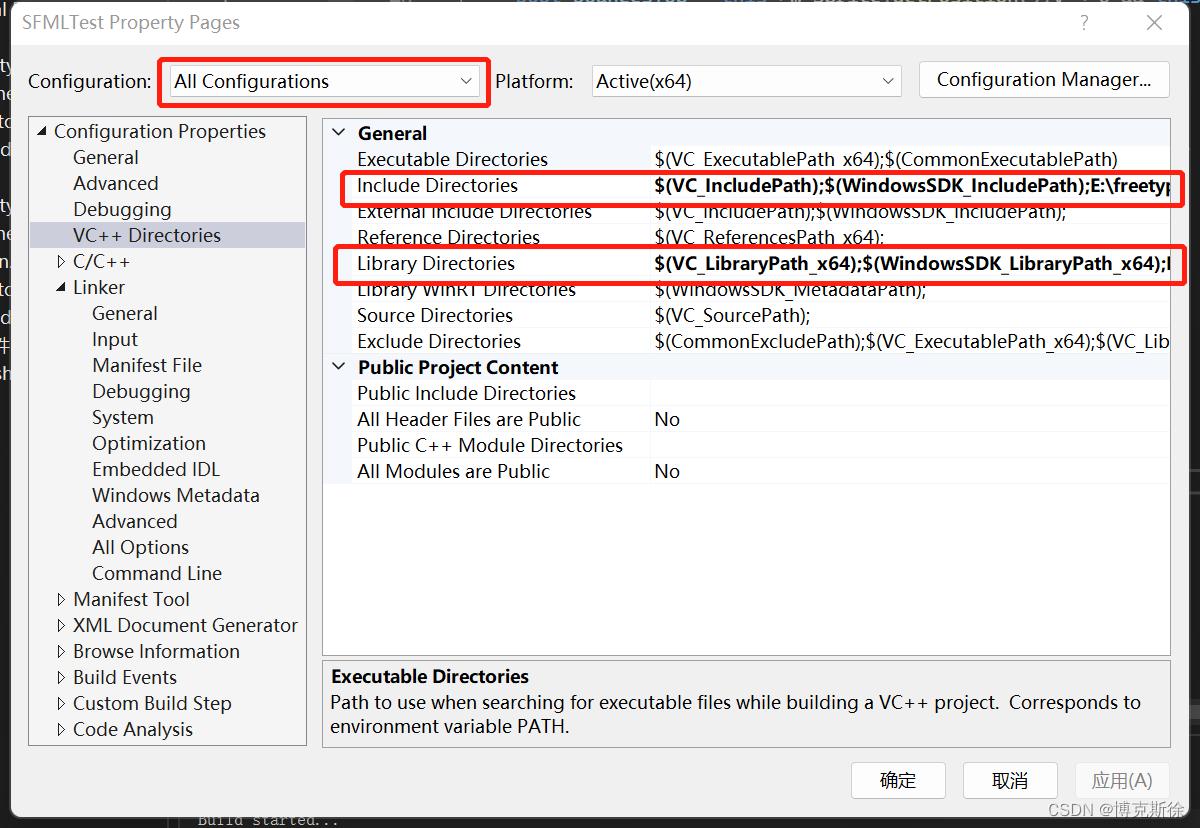Click the help question mark icon

tap(1084, 22)
